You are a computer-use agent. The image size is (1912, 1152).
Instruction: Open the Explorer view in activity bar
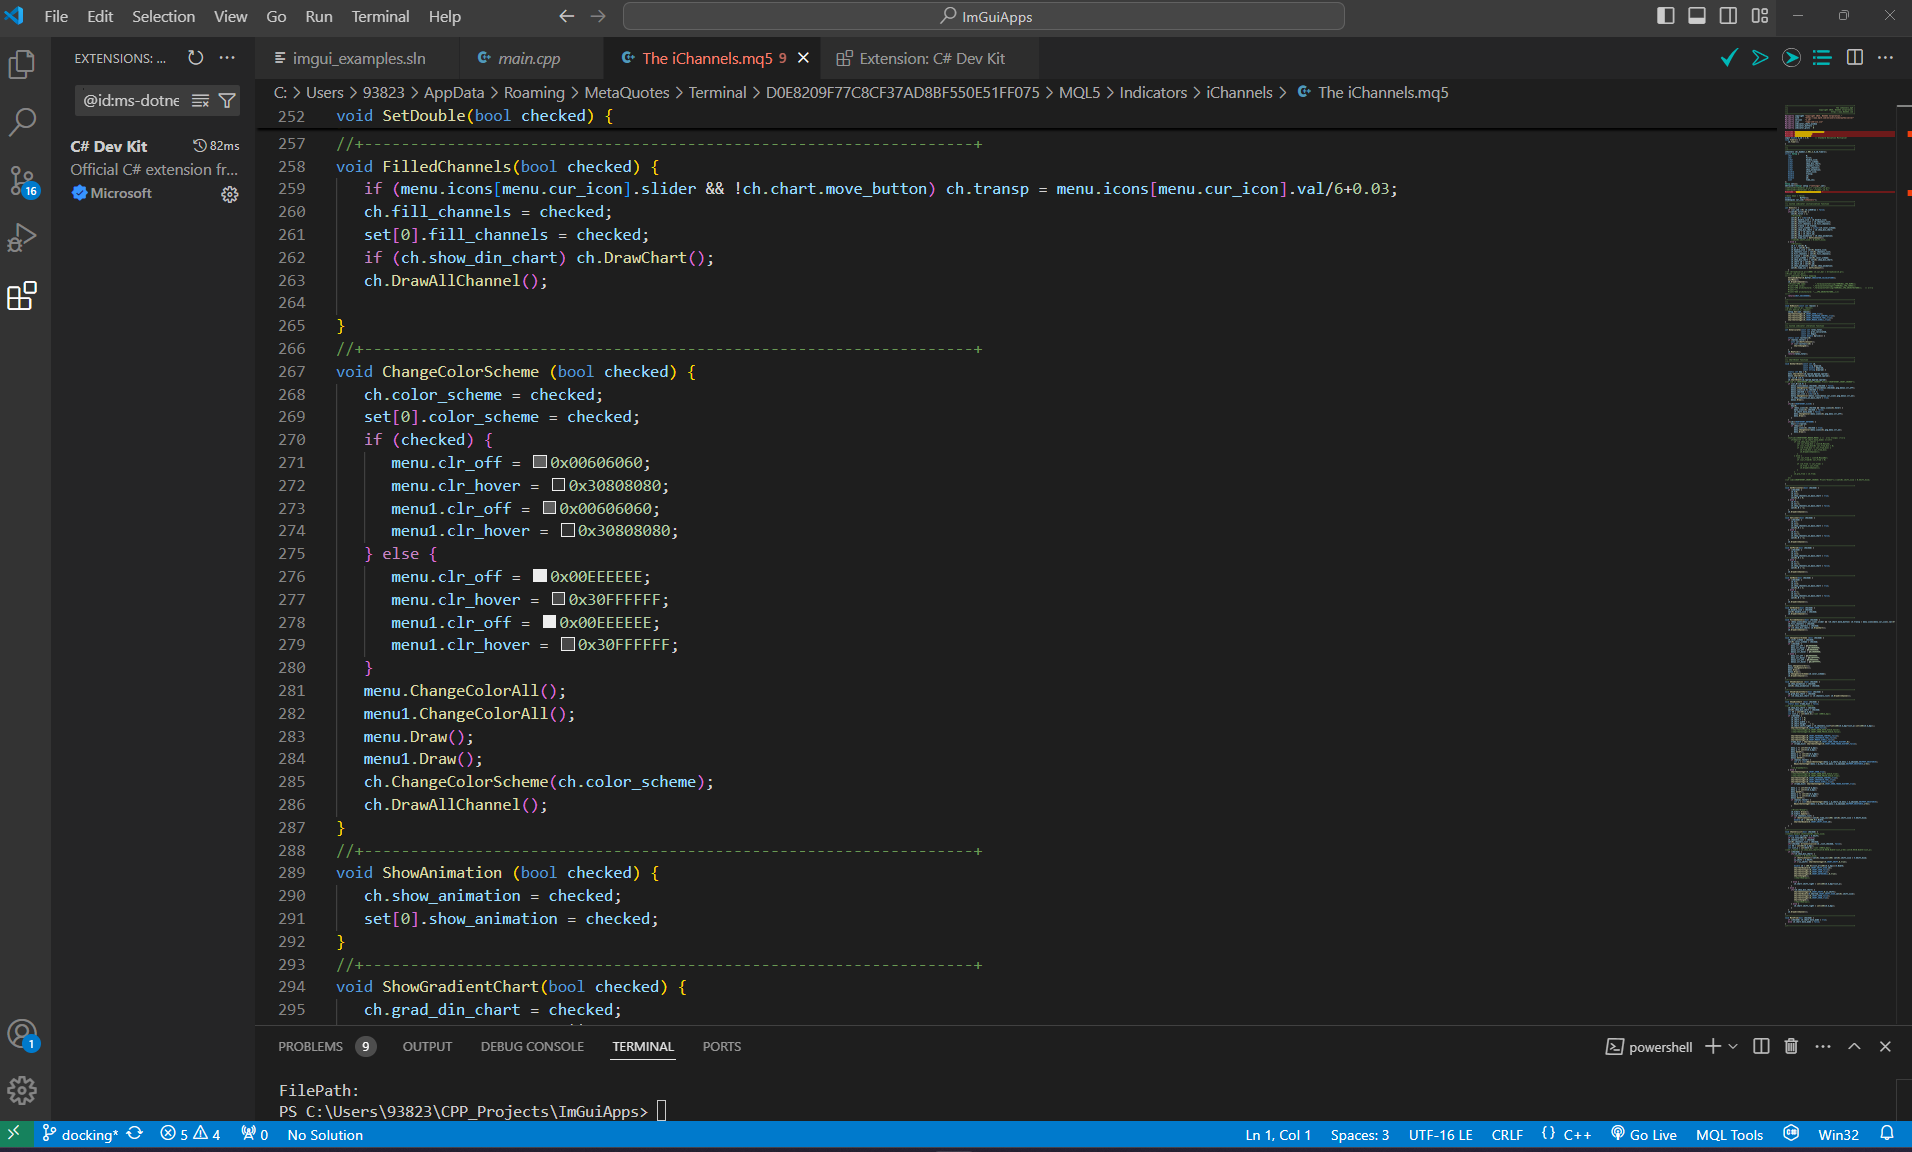[x=22, y=65]
